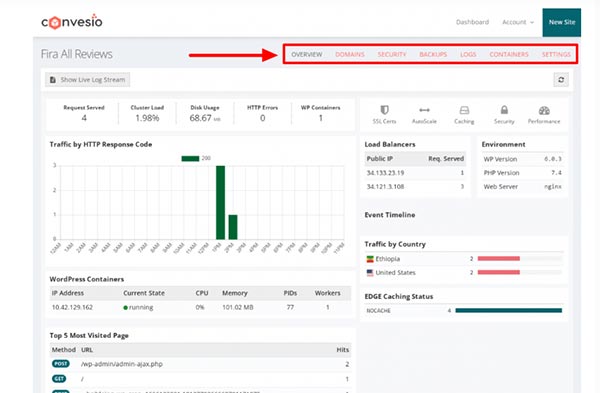
Task: Click Show Live Log Stream button
Action: [x=87, y=80]
